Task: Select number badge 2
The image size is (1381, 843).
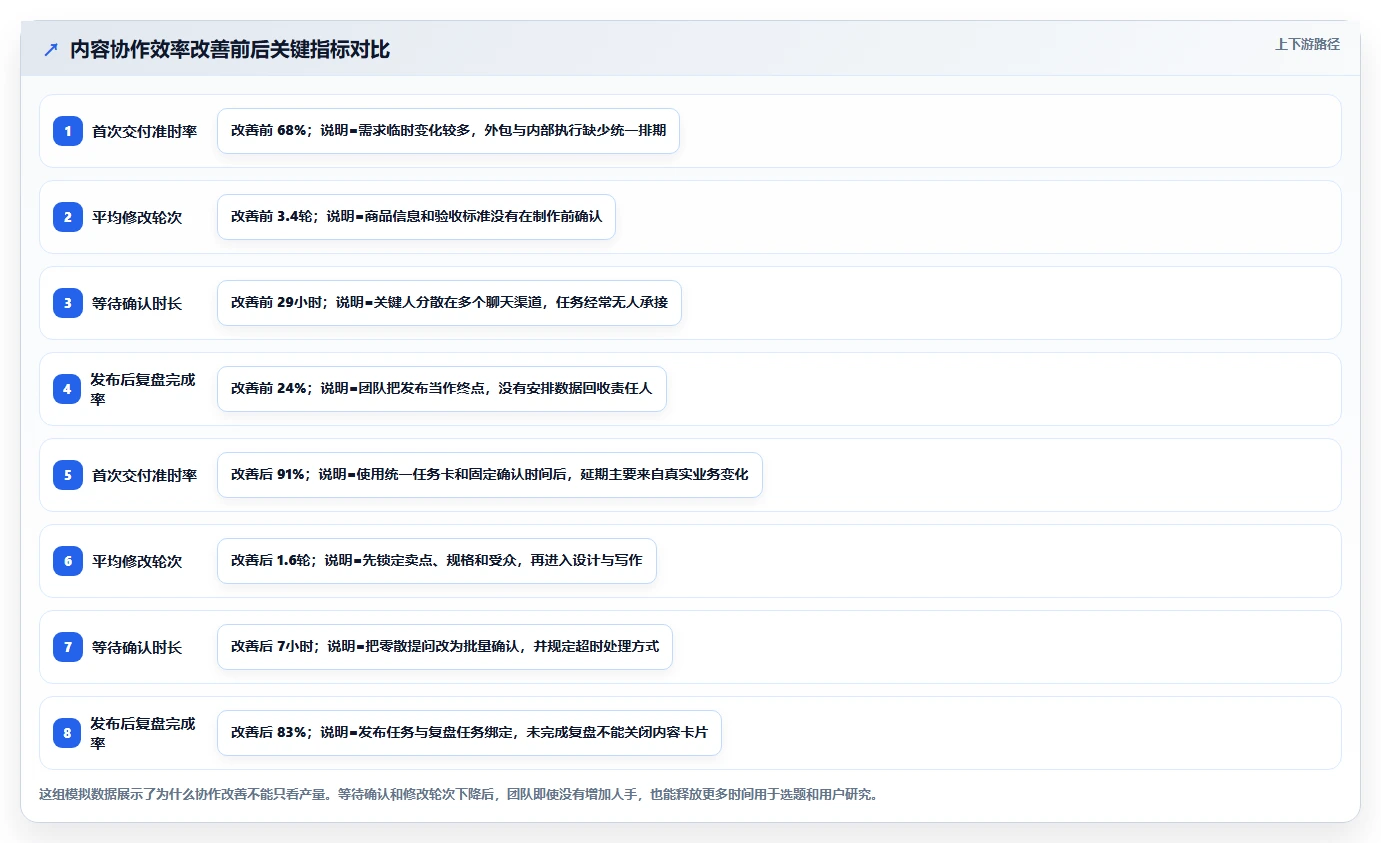Action: coord(68,217)
